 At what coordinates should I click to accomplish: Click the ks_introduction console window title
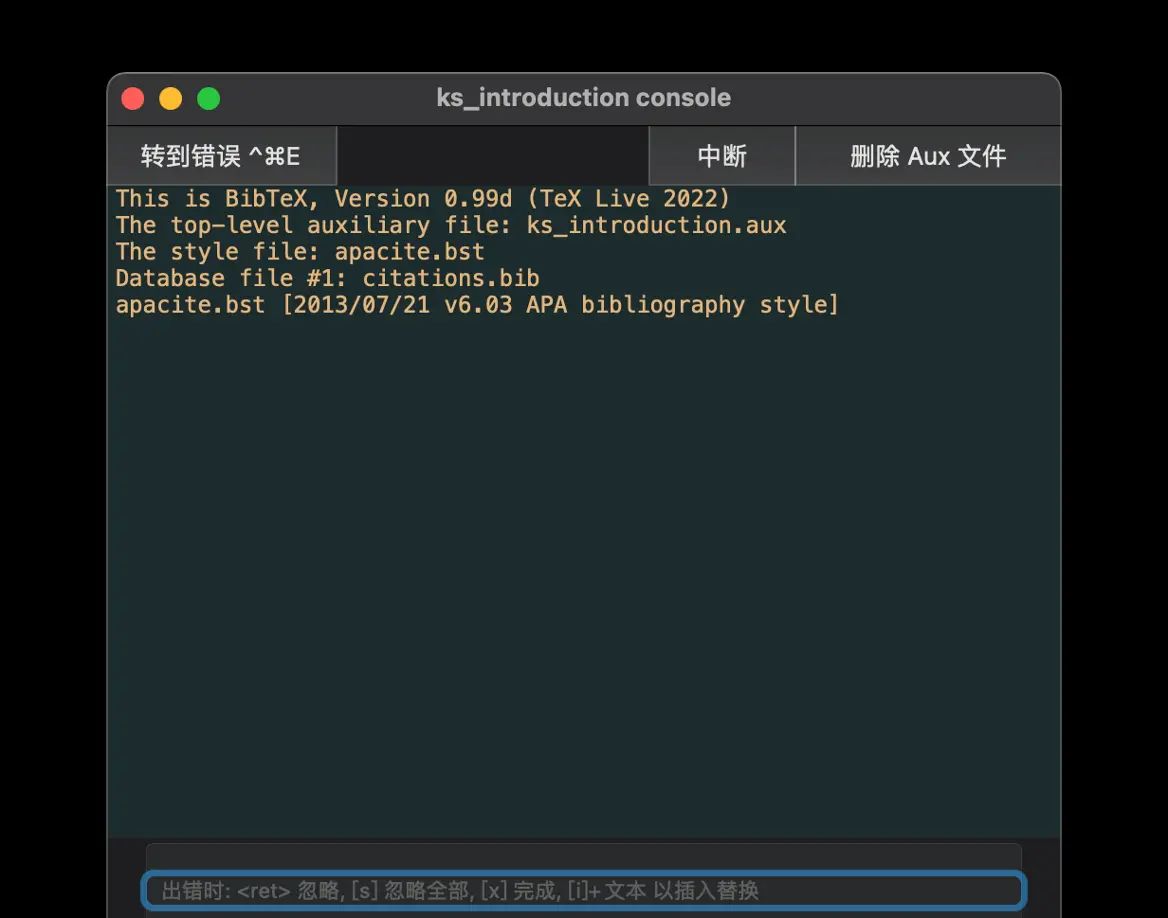(x=583, y=97)
